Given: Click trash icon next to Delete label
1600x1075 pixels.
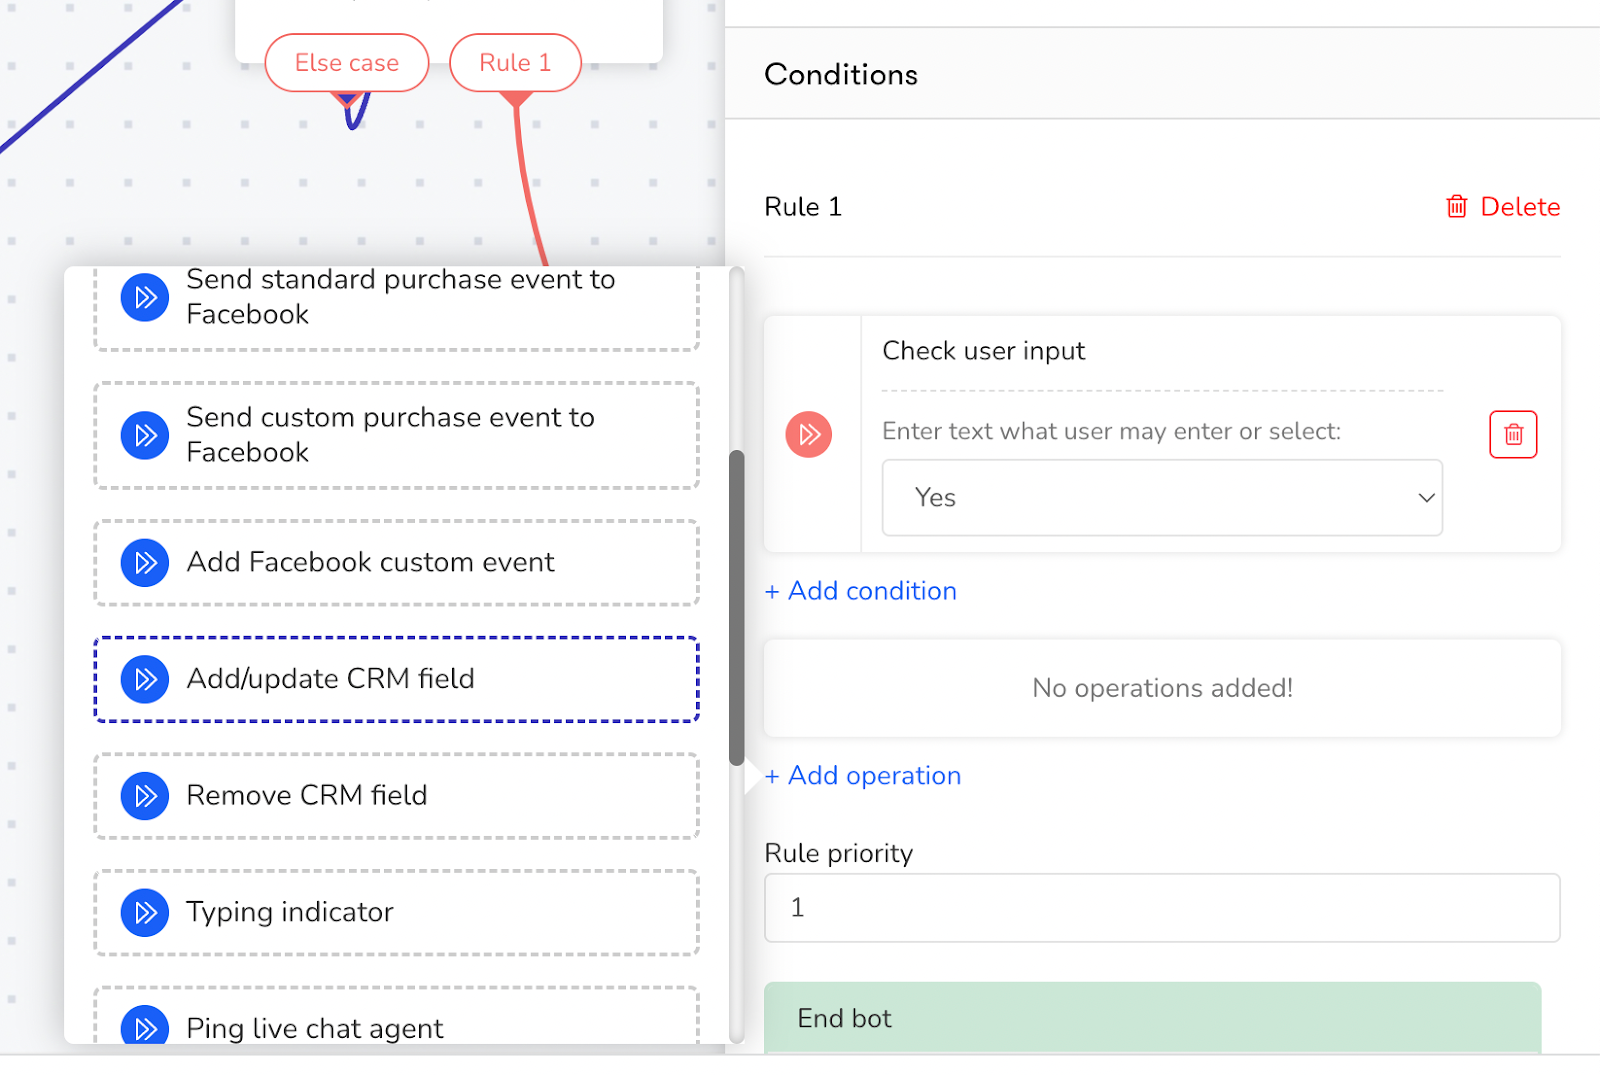Looking at the screenshot, I should 1457,206.
